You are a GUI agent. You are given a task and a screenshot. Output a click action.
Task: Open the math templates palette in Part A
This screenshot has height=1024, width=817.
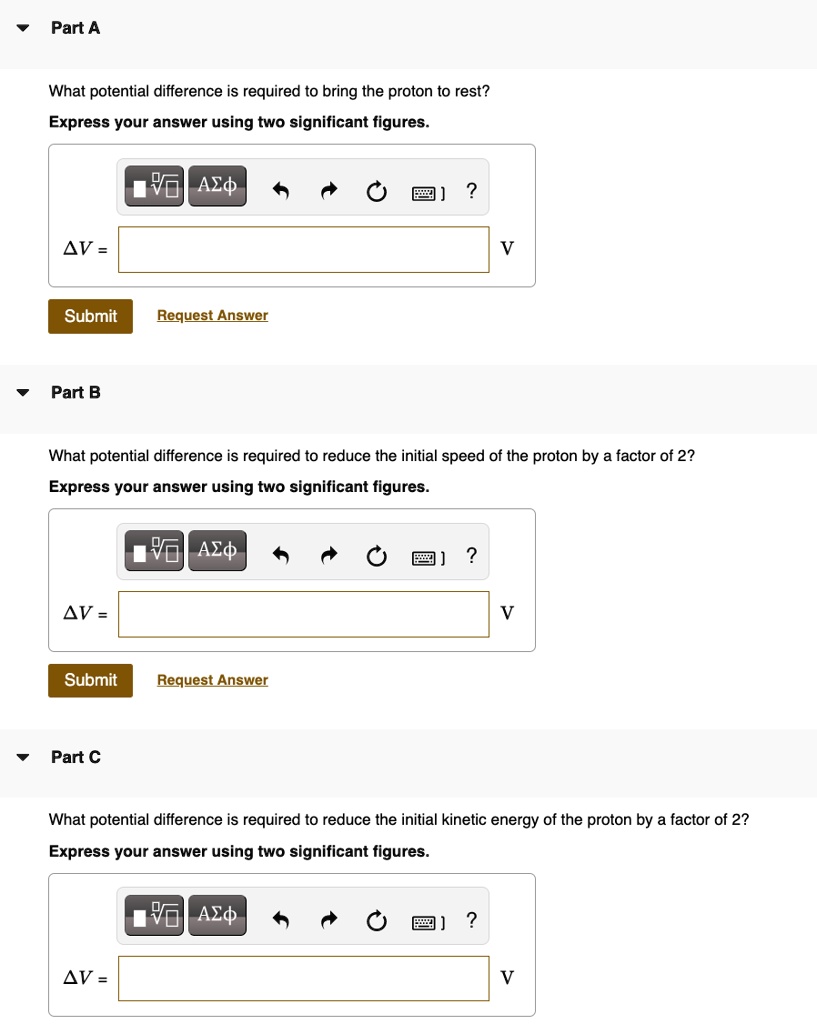click(x=152, y=185)
